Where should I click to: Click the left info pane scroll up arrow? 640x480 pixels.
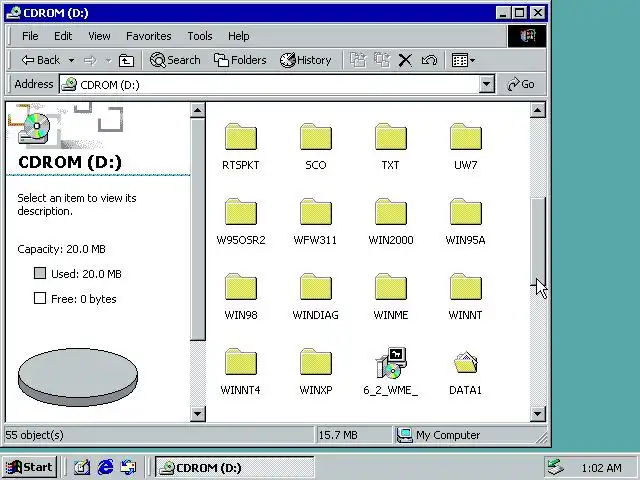tap(198, 110)
